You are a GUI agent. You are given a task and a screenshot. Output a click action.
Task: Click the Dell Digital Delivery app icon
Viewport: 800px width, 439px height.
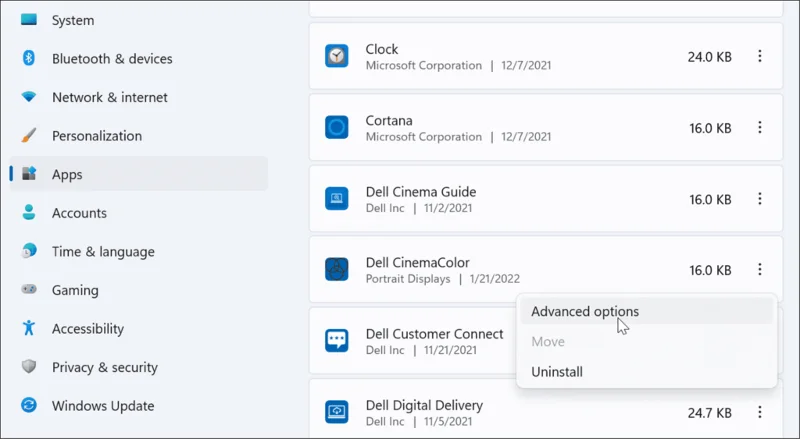(x=337, y=412)
